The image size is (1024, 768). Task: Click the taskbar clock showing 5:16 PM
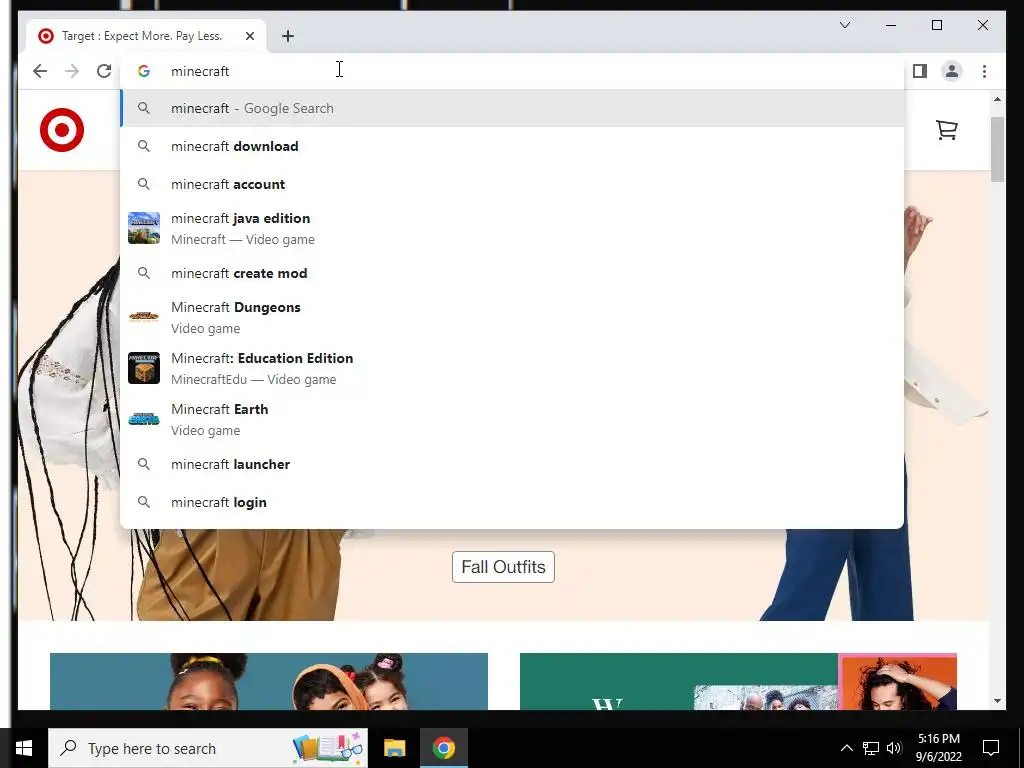938,748
